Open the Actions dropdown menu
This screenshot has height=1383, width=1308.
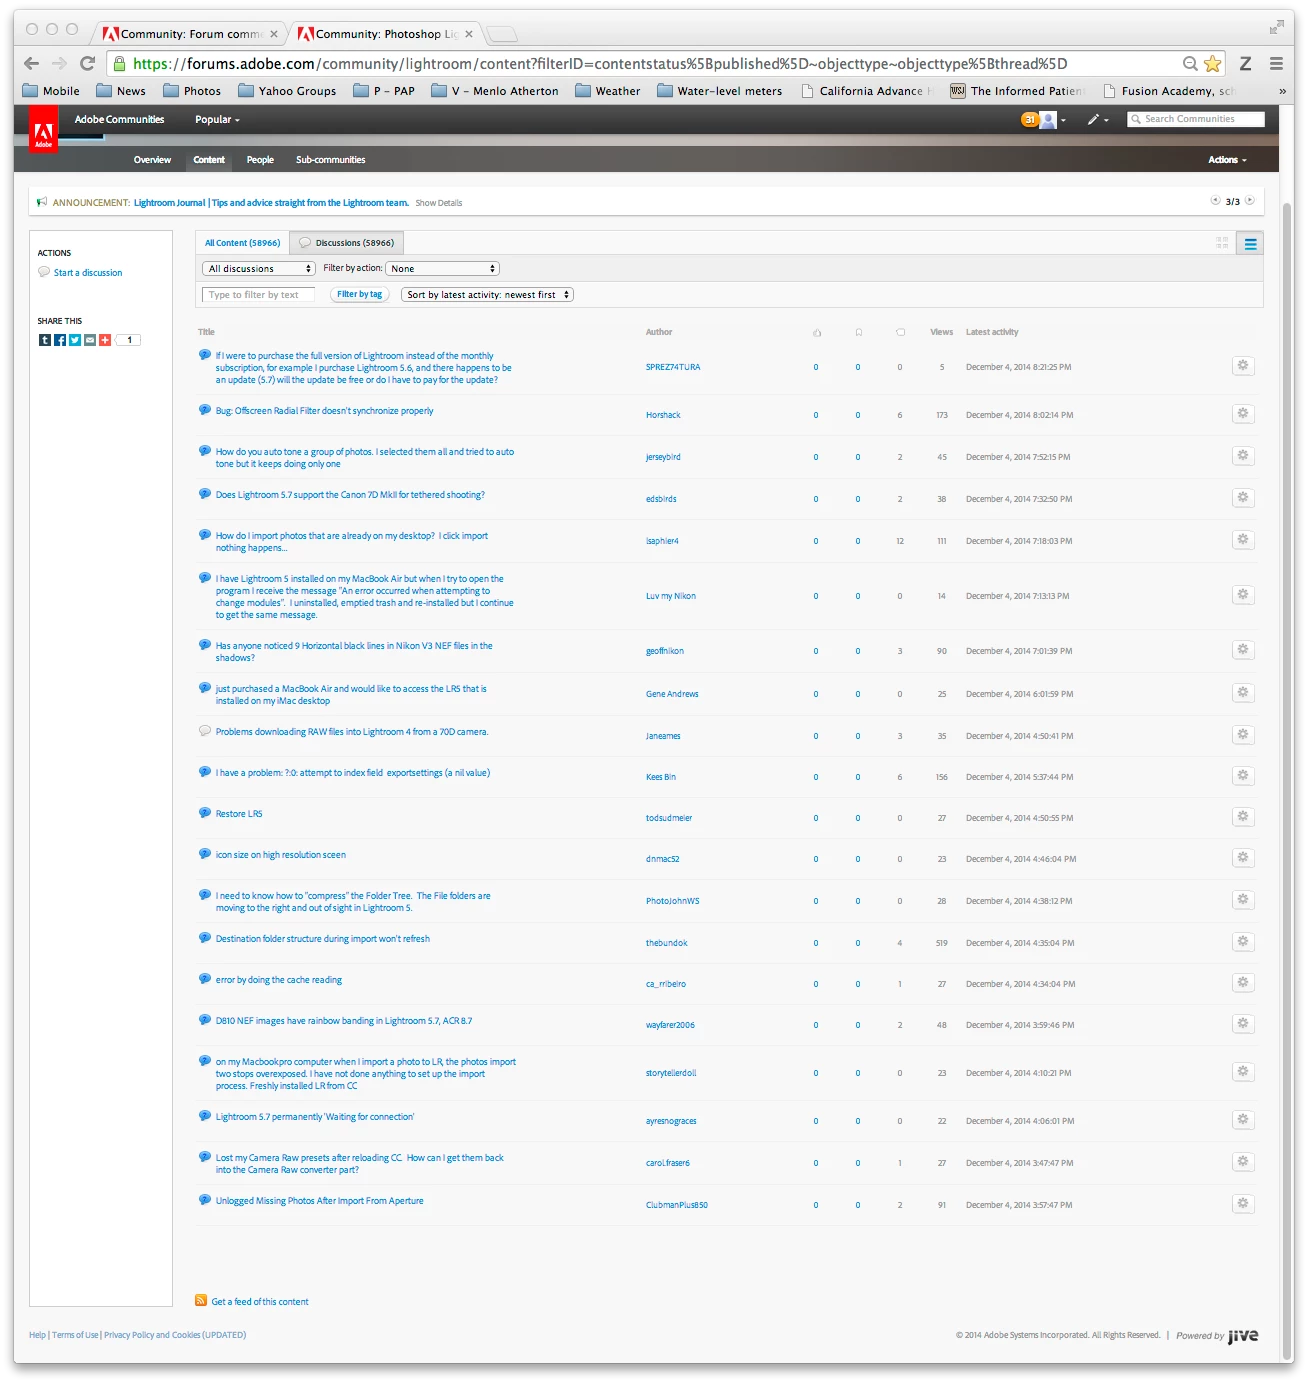[x=1227, y=160]
